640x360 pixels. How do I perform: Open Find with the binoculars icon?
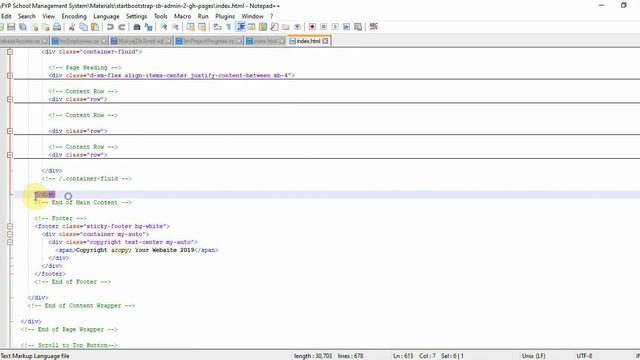pos(137,27)
